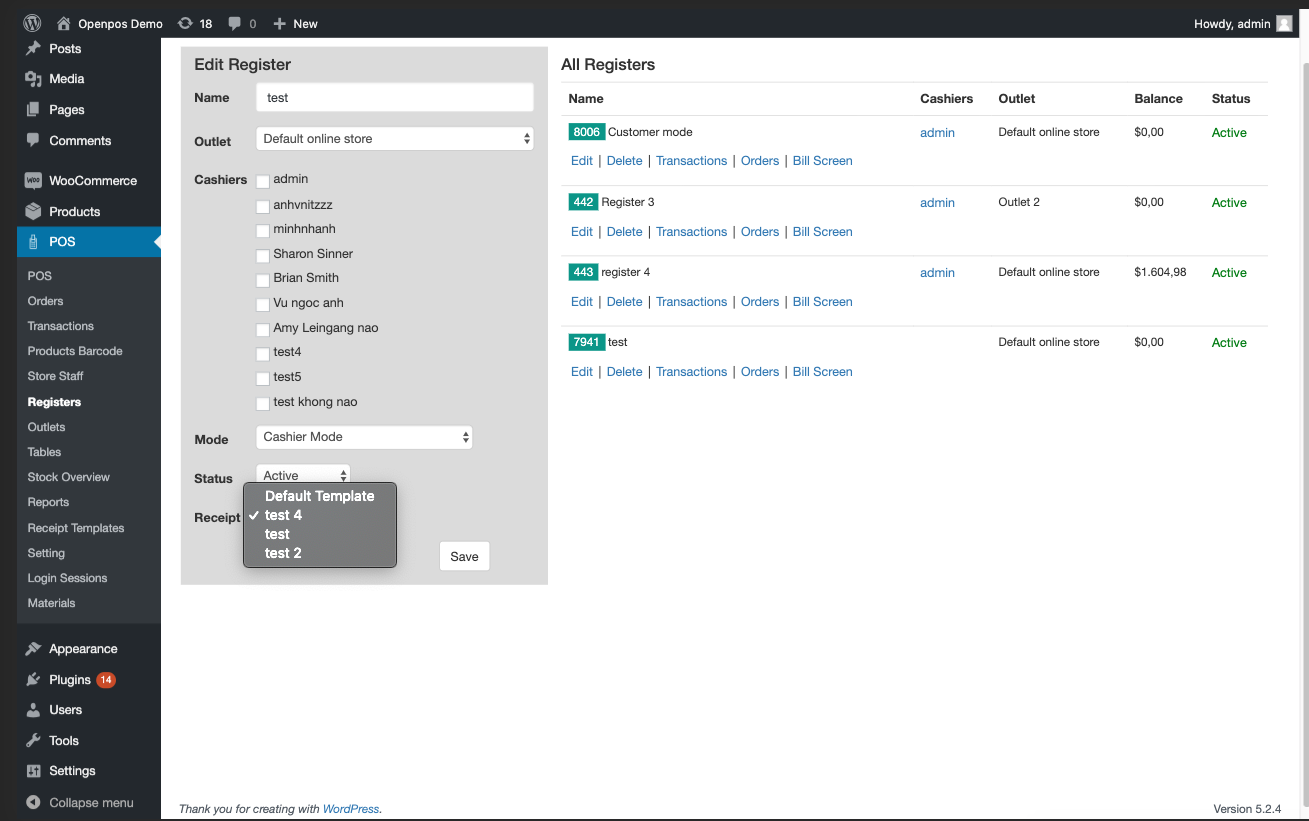Click the comments bubble icon in toolbar
Screen dimensions: 1309x821
(235, 23)
